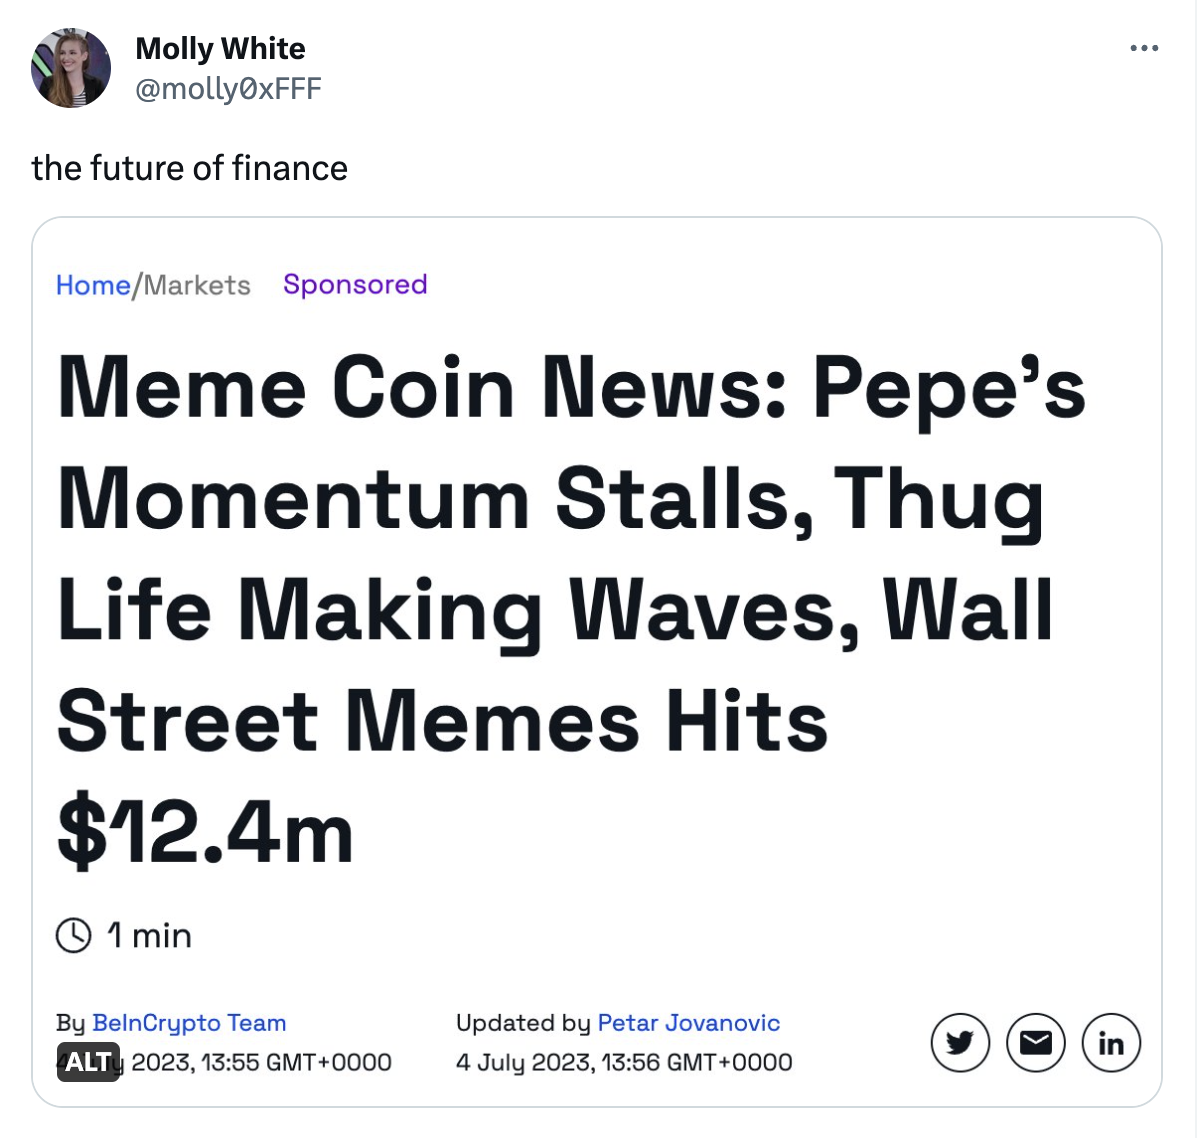Open the @molly0xFFF handle link
The height and width of the screenshot is (1138, 1202).
coord(228,89)
